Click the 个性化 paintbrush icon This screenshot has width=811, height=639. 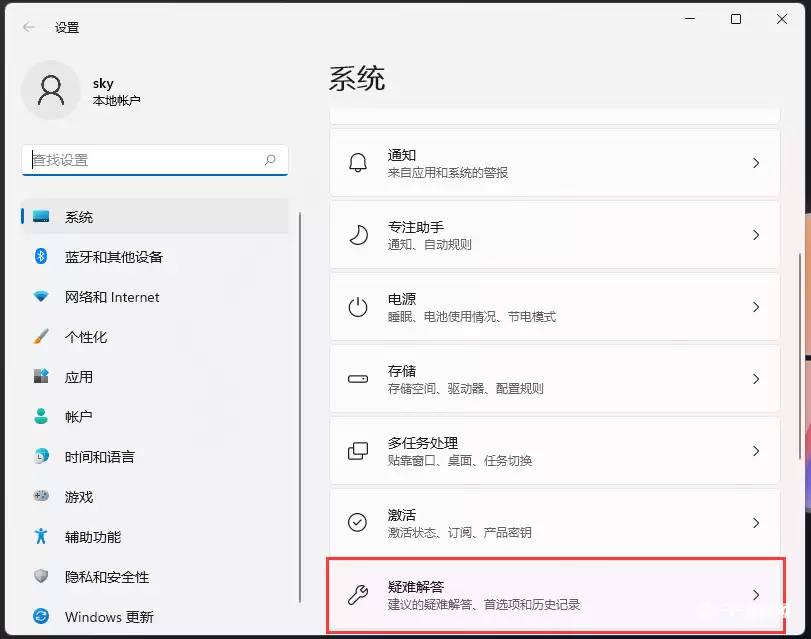coord(41,337)
